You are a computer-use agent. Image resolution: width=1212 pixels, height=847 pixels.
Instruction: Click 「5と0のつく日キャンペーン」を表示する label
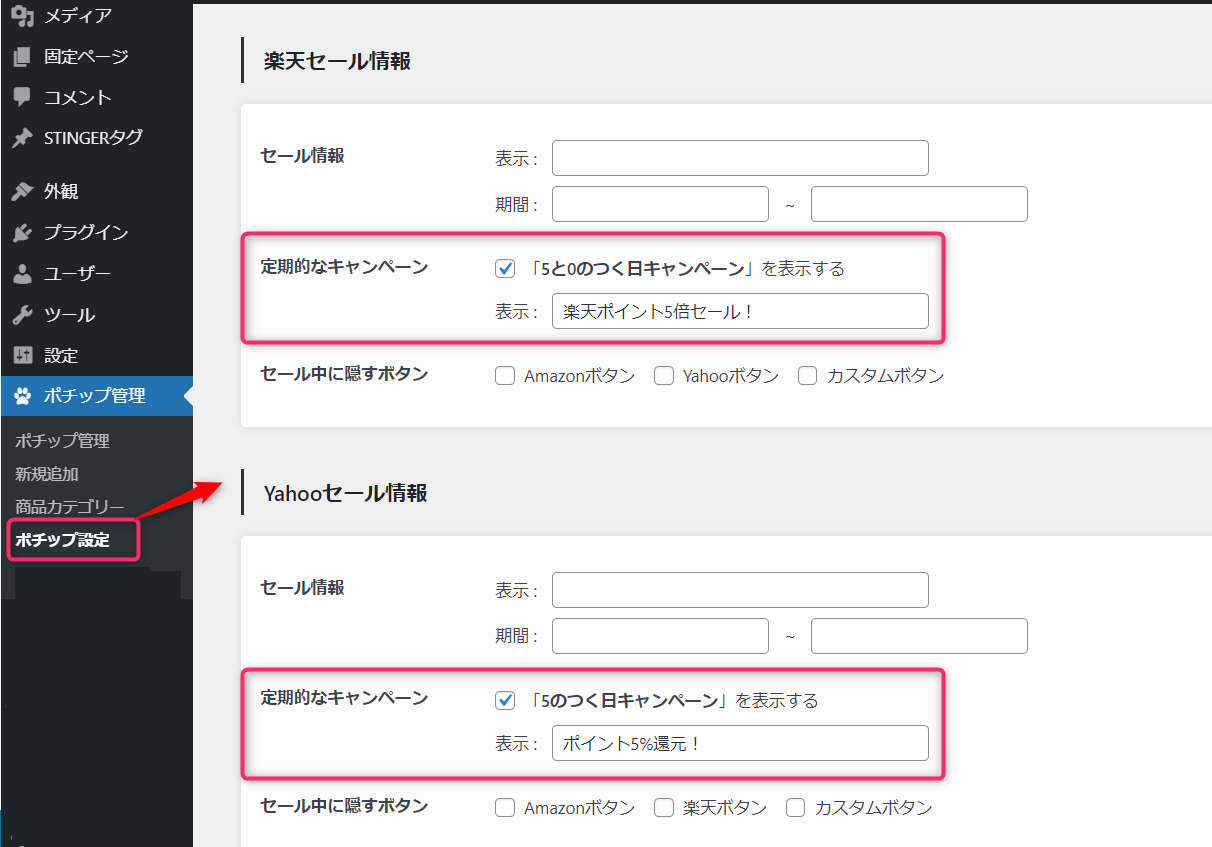point(684,268)
